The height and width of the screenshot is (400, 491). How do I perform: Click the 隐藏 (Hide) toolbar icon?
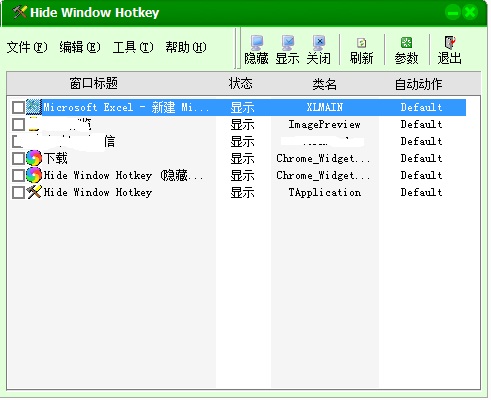click(256, 50)
